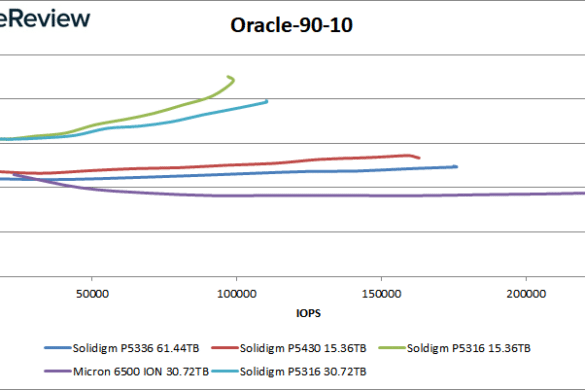
Task: Click blue legend line for P5336
Action: pos(58,348)
